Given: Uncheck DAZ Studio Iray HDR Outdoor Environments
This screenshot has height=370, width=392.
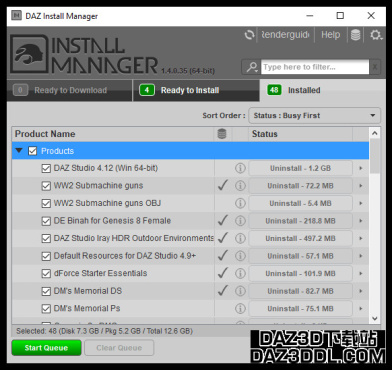Looking at the screenshot, I should [x=46, y=238].
